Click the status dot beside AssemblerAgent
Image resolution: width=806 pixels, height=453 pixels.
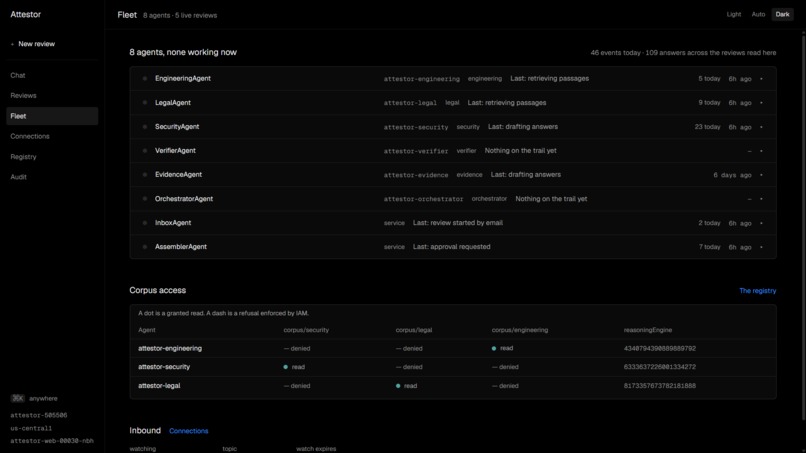[x=145, y=247]
